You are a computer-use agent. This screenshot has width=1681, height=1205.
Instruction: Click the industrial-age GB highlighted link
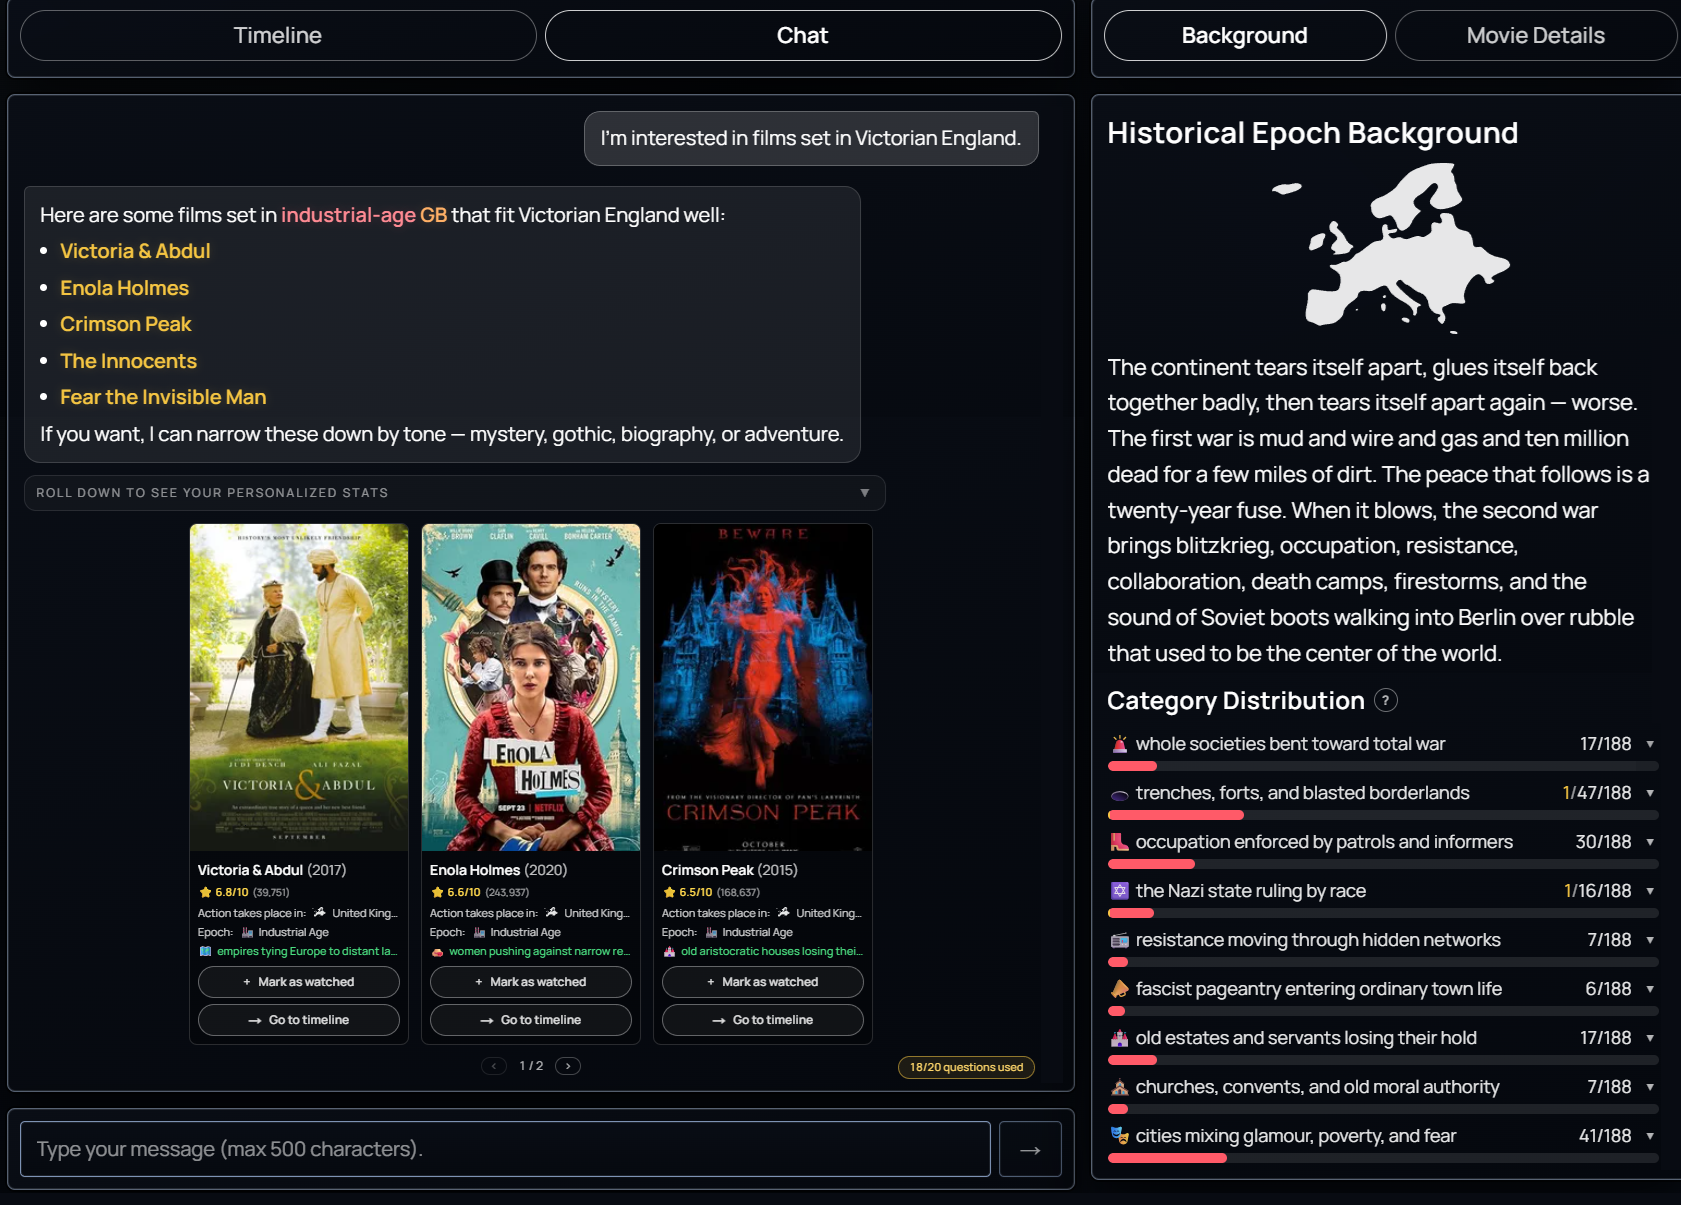pyautogui.click(x=364, y=215)
